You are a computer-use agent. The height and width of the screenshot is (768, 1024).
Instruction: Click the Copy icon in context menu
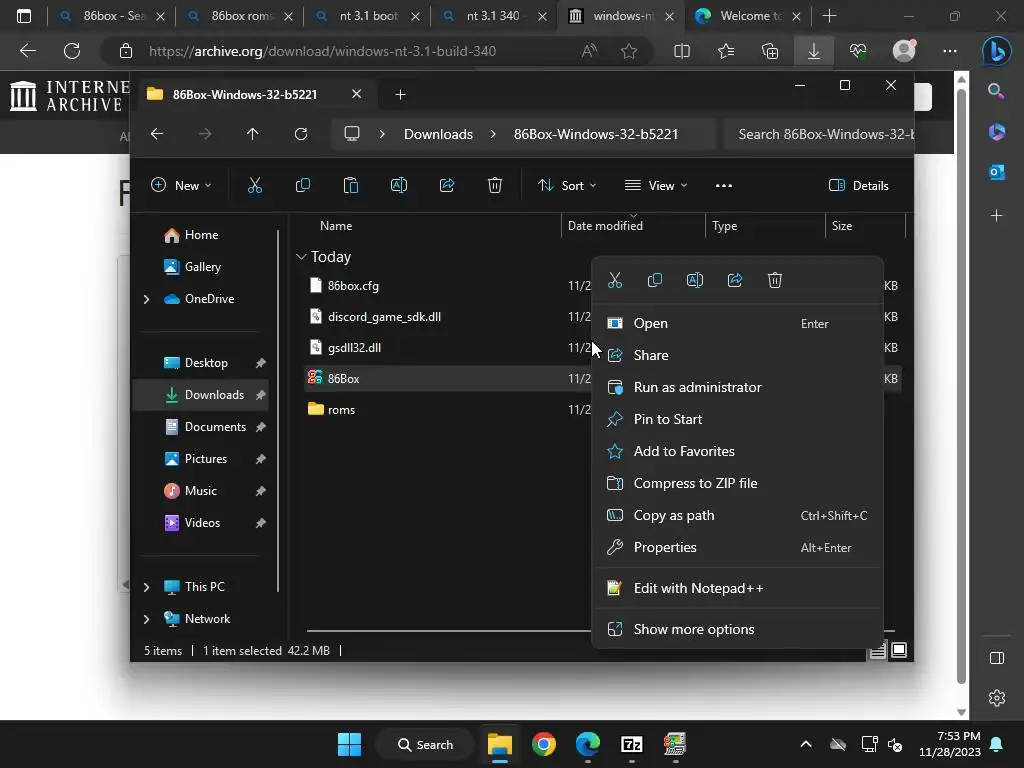pyautogui.click(x=654, y=280)
